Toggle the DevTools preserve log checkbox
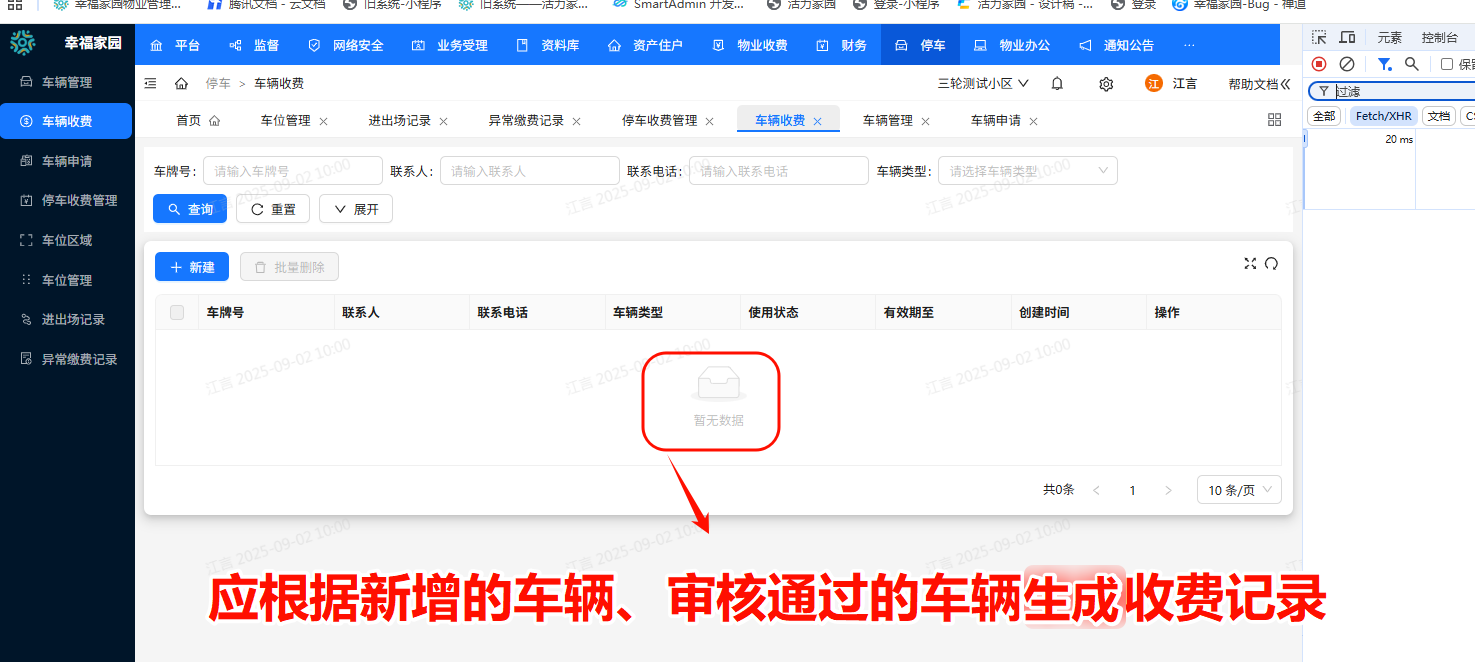This screenshot has height=662, width=1475. pos(1446,64)
